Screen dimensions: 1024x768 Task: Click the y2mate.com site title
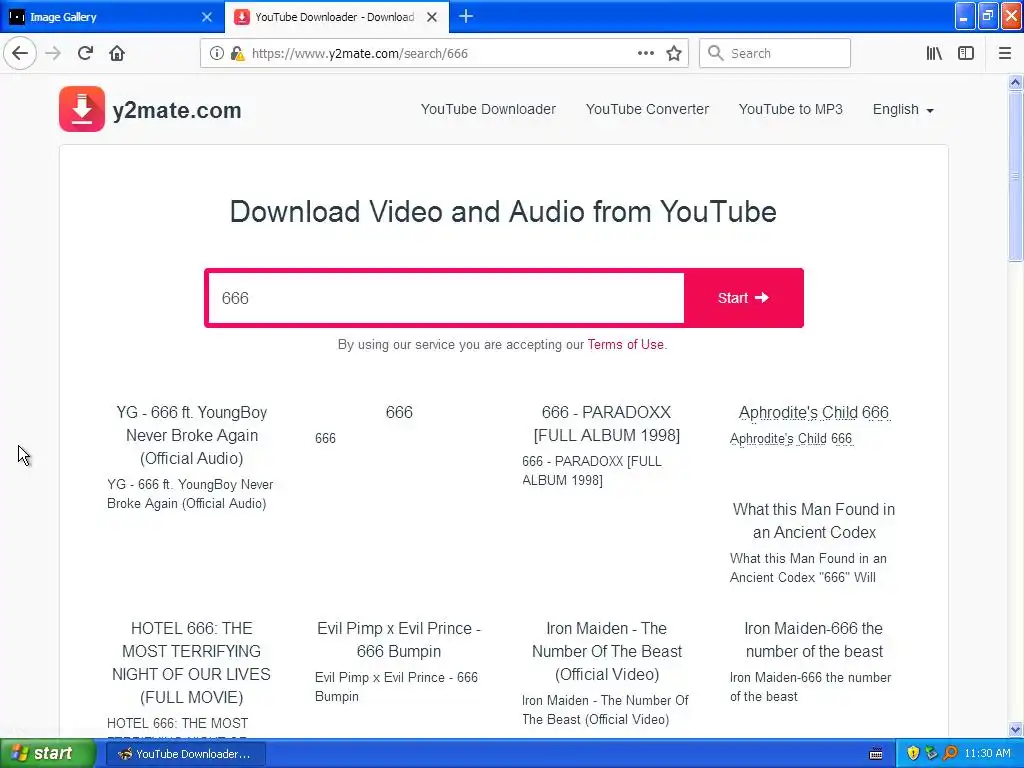[x=177, y=110]
